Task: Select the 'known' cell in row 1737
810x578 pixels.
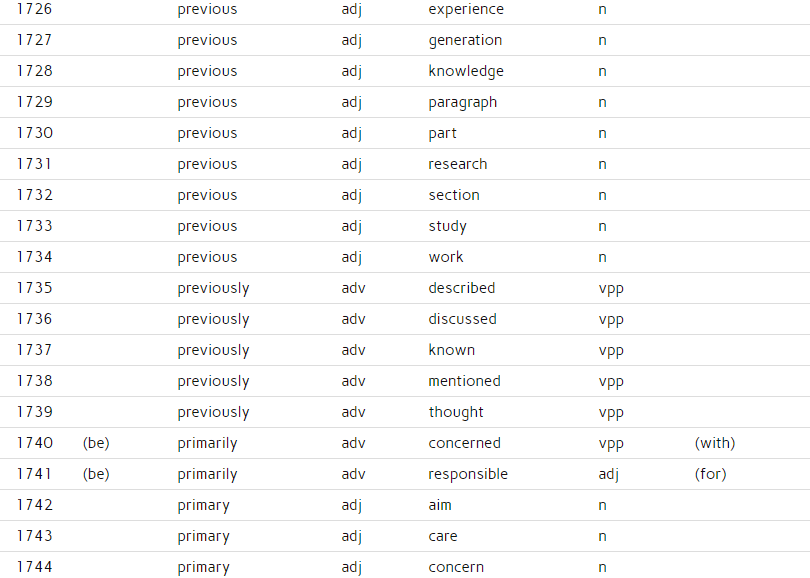Action: 451,350
